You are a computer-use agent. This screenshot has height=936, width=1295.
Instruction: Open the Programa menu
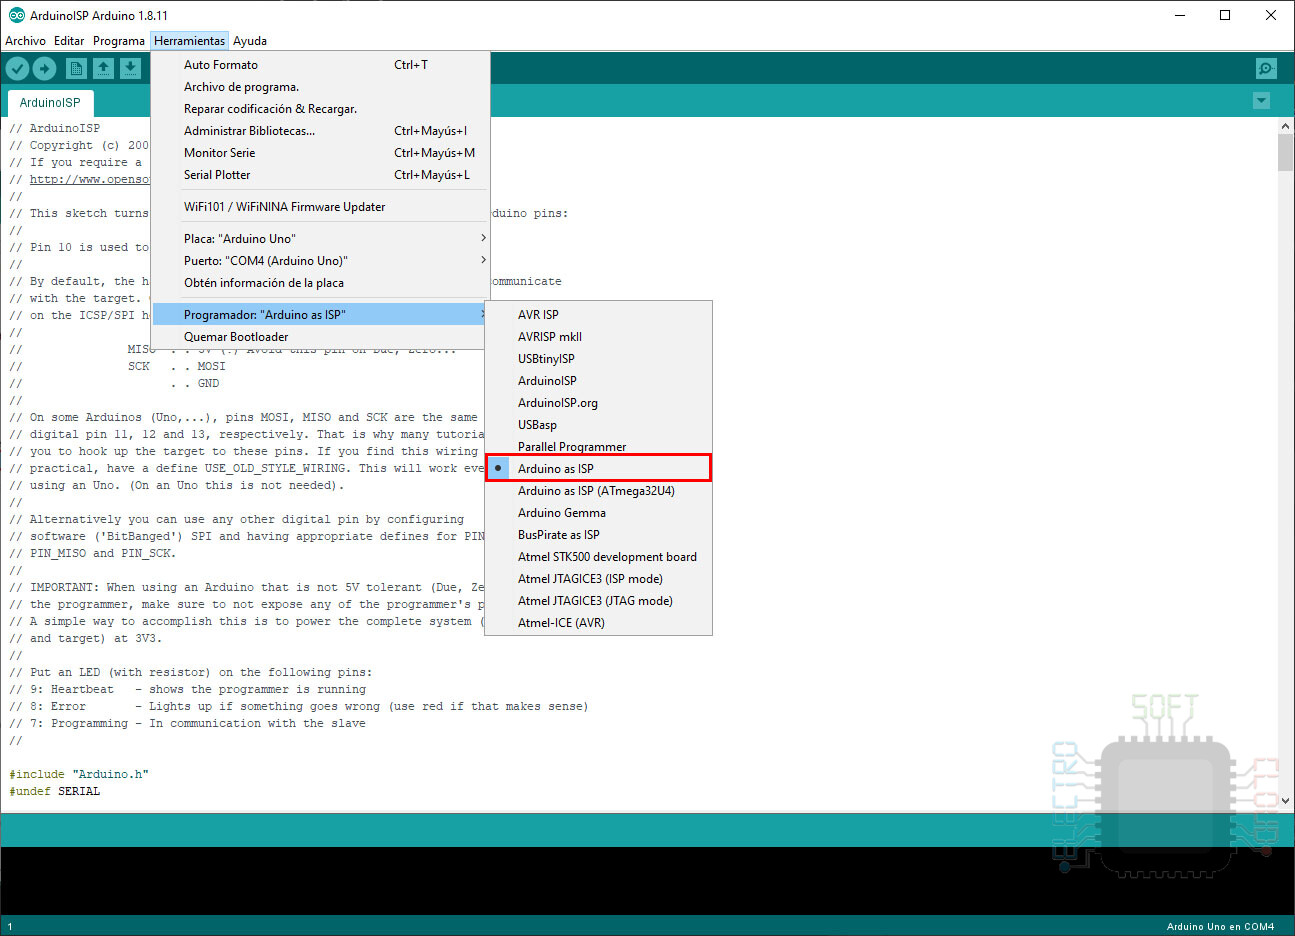(119, 41)
